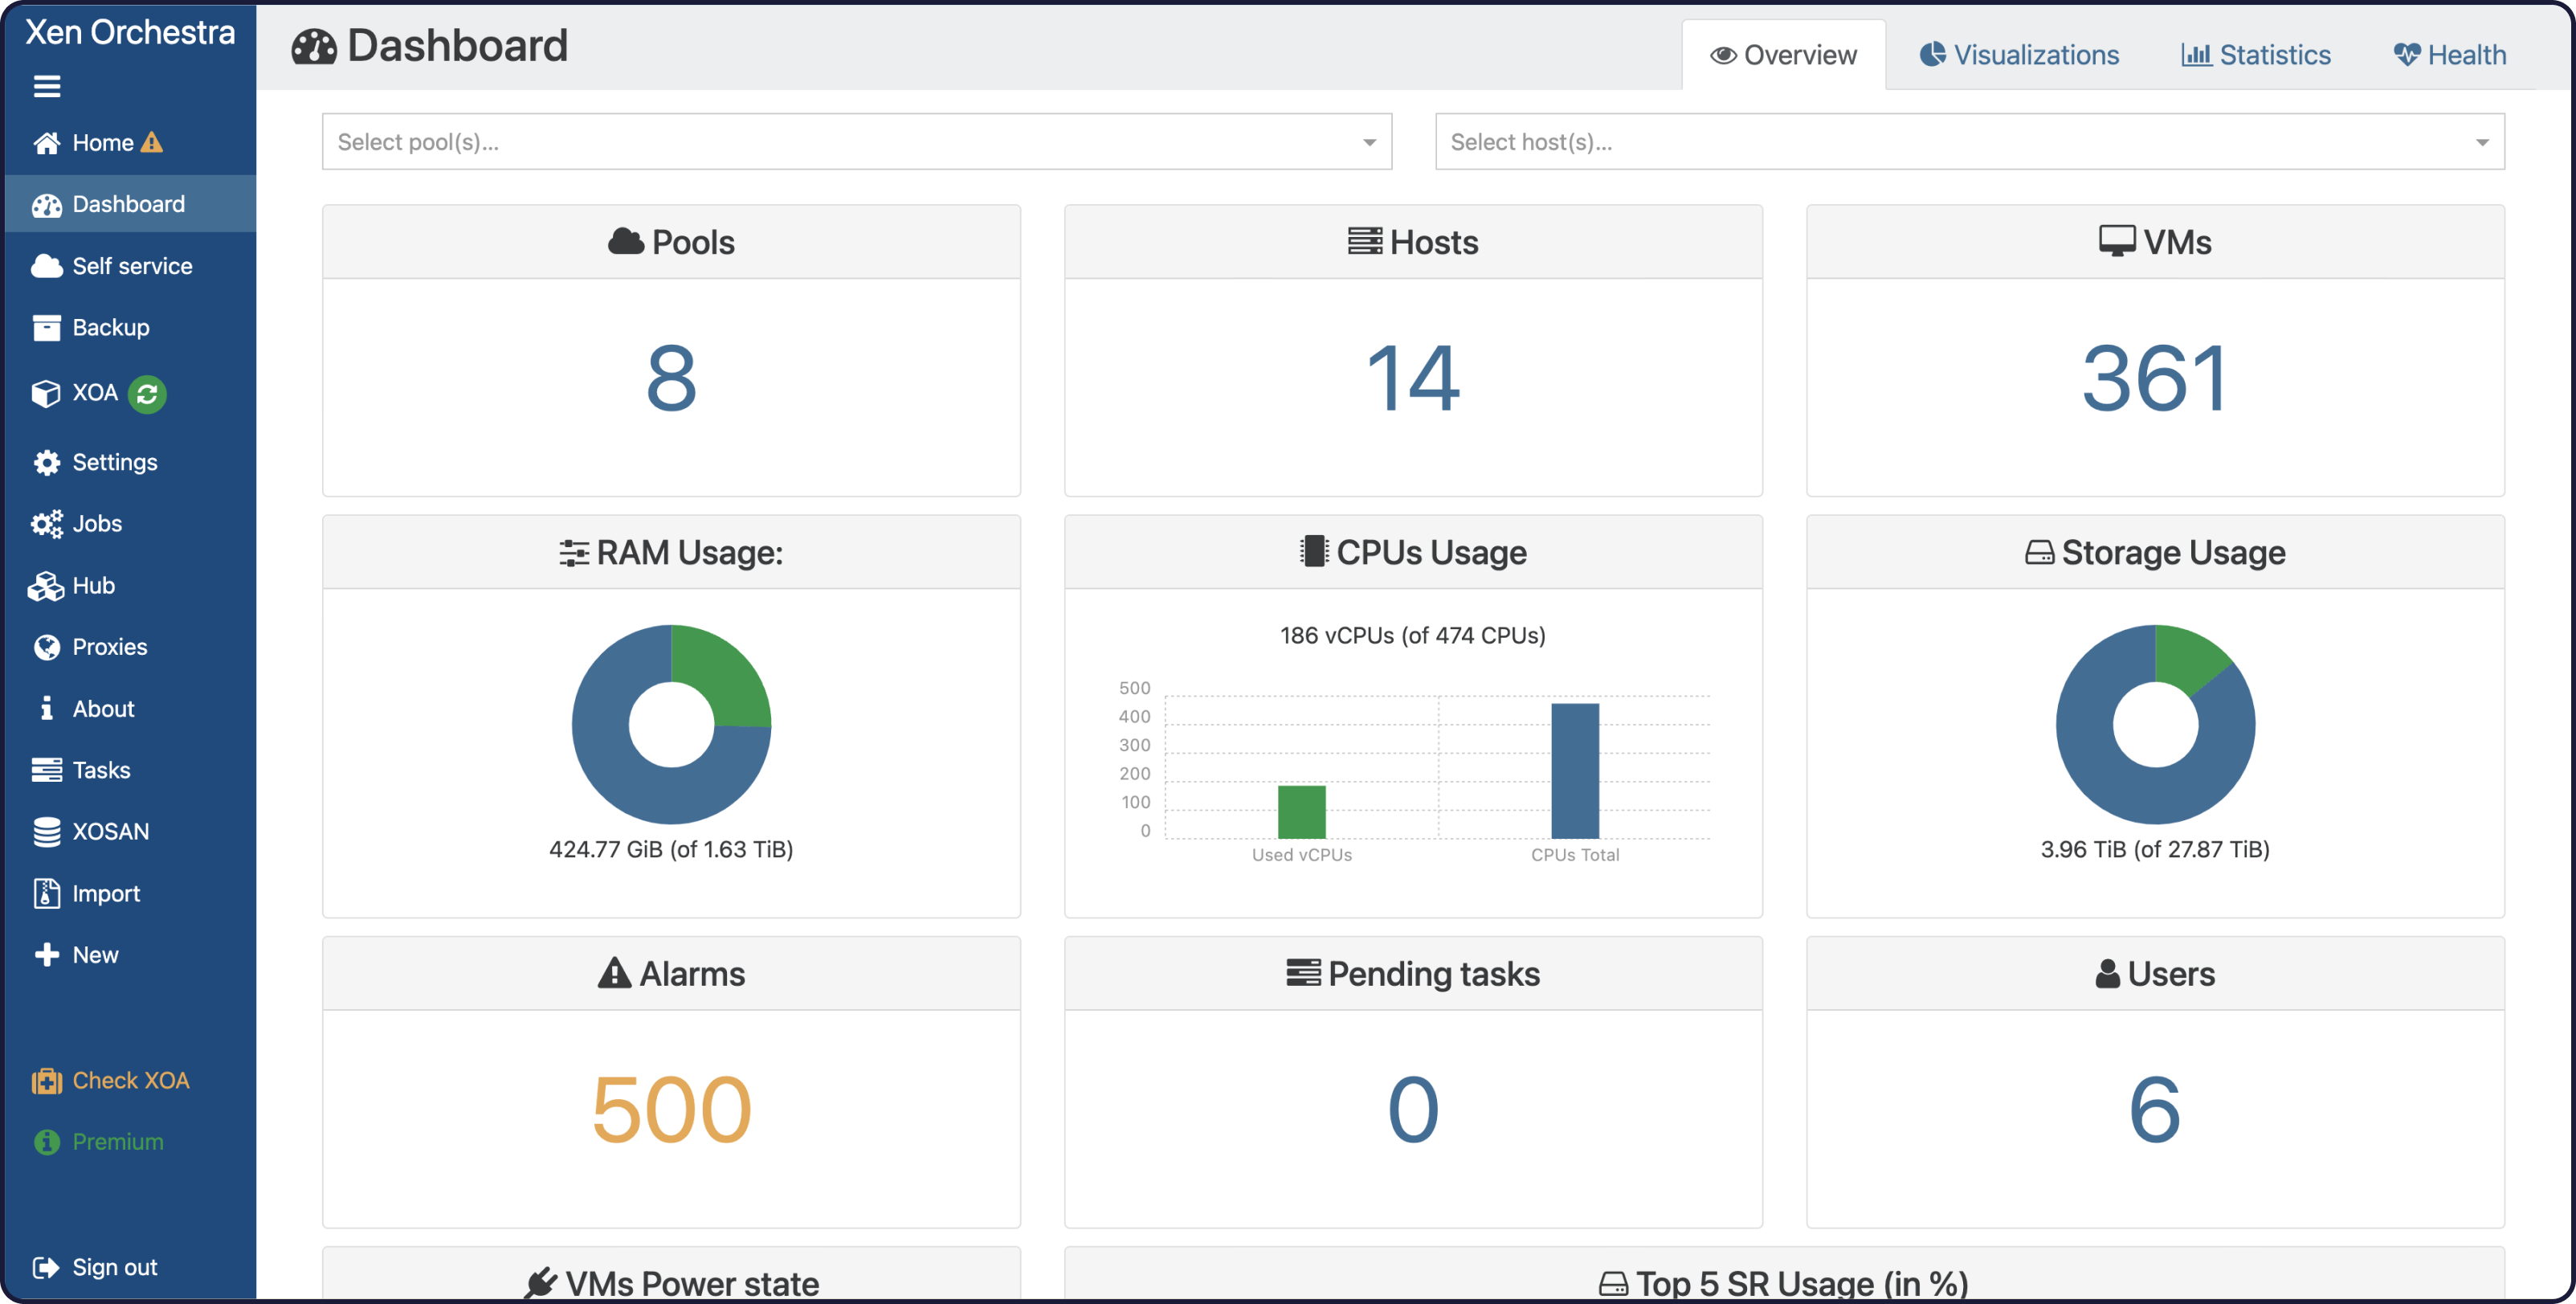Open the Settings menu item
This screenshot has height=1304, width=2576.
(130, 462)
